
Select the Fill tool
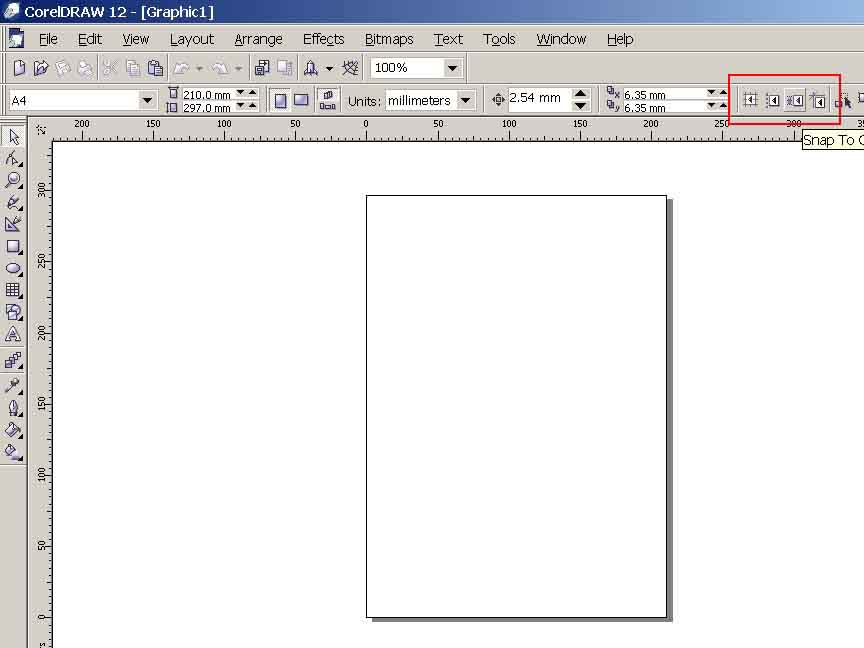(x=13, y=430)
